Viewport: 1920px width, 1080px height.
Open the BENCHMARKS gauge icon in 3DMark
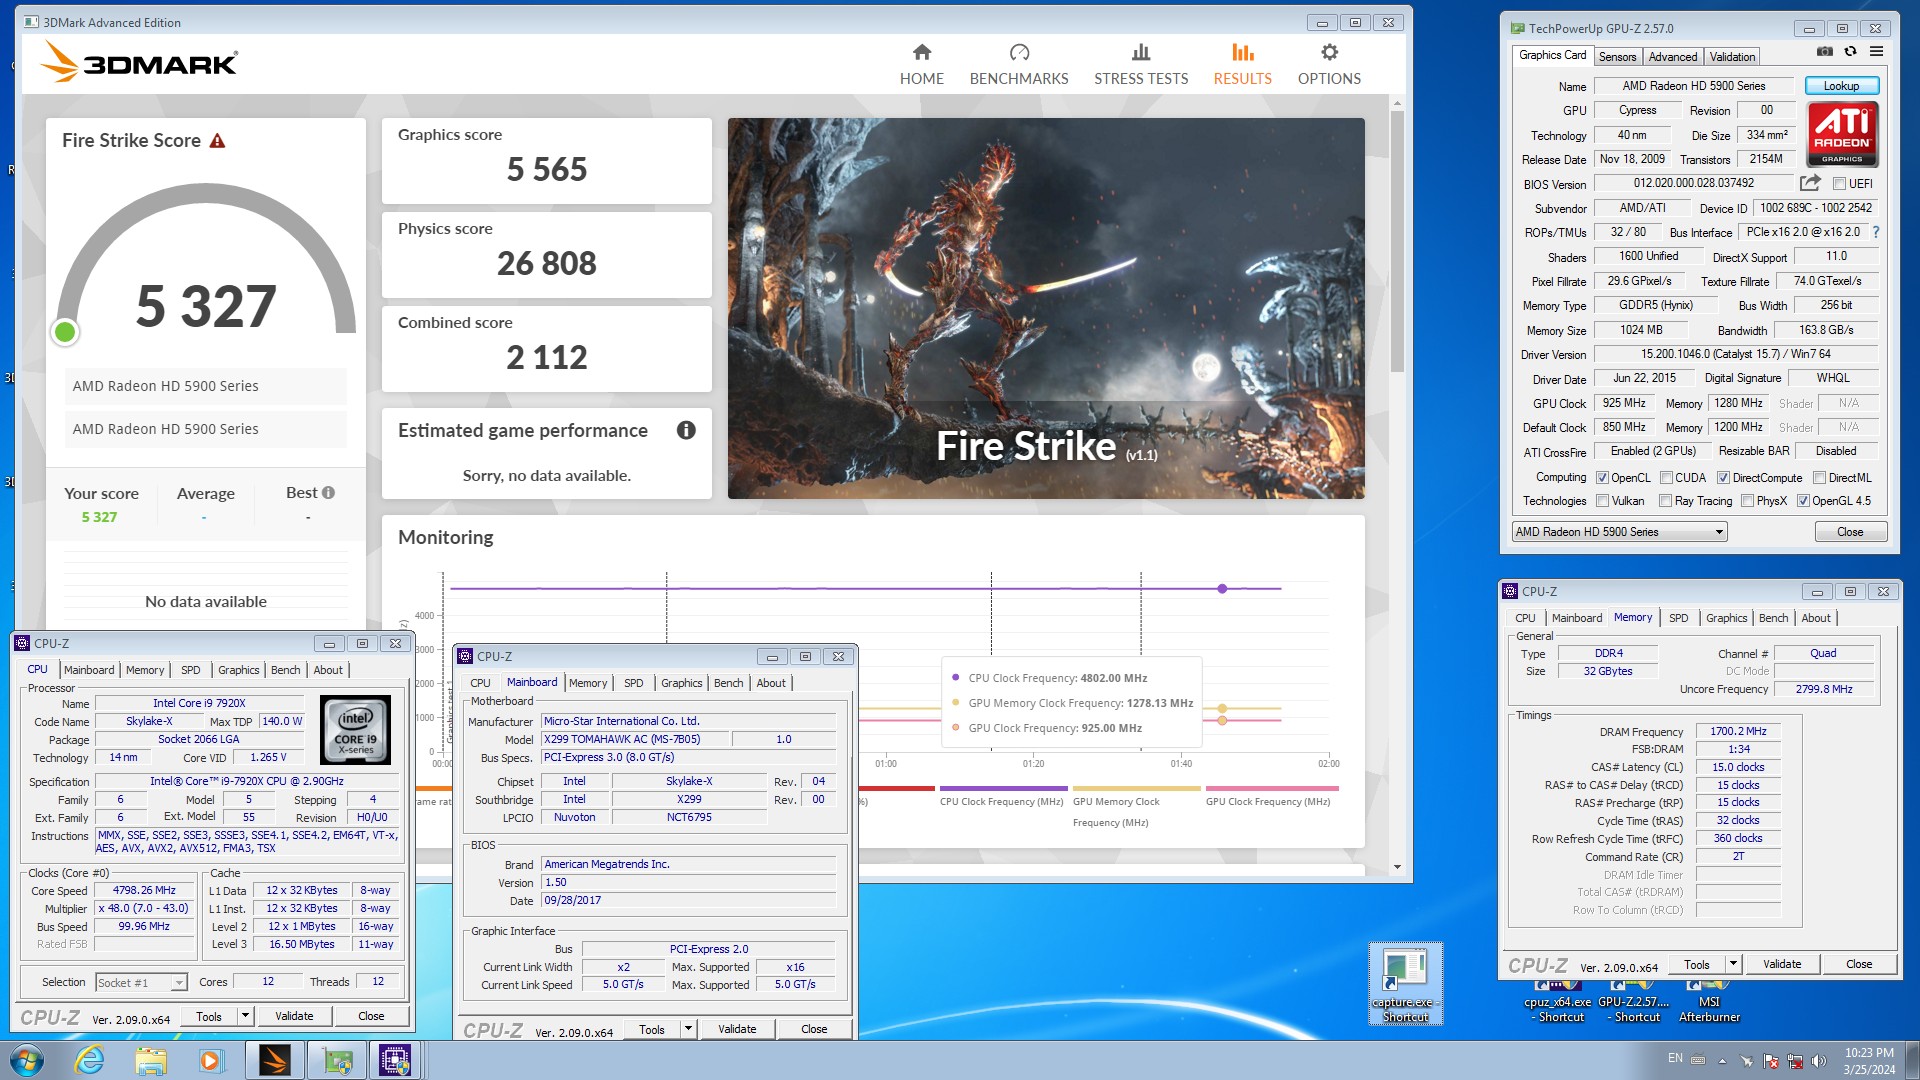point(1019,52)
